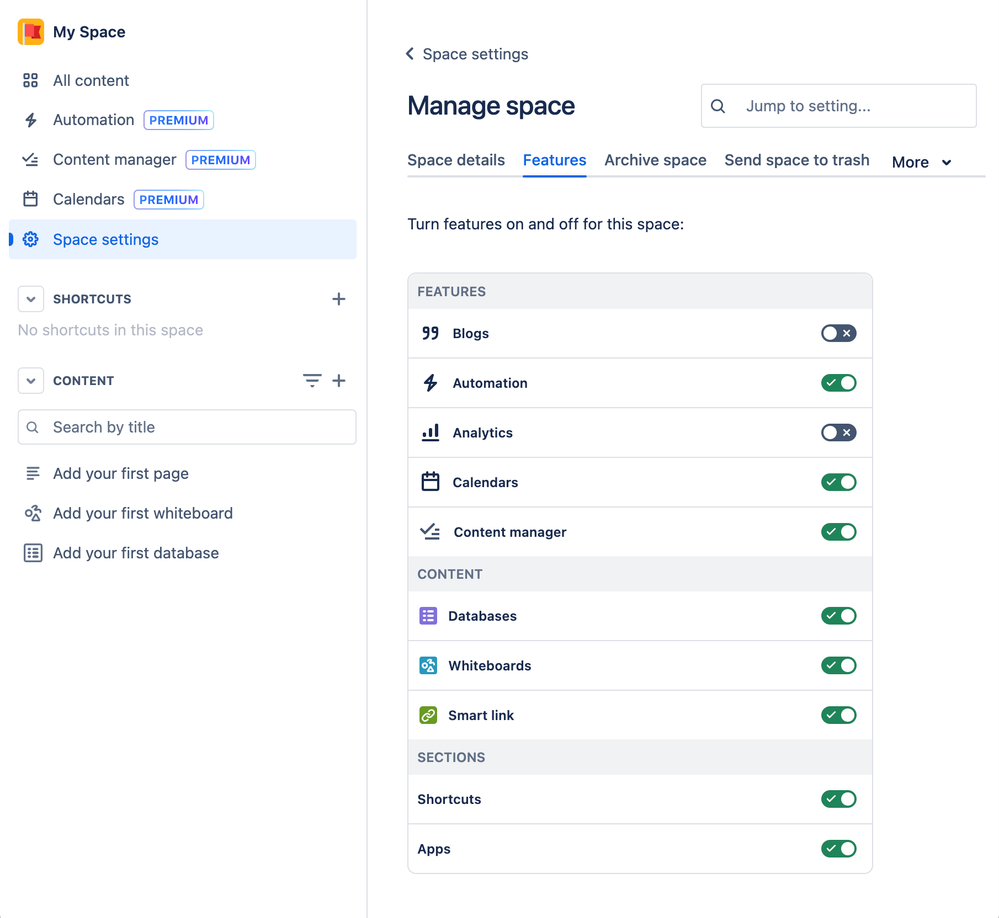The width and height of the screenshot is (999, 918).
Task: Click the blue Whiteboards icon
Action: pyautogui.click(x=428, y=666)
